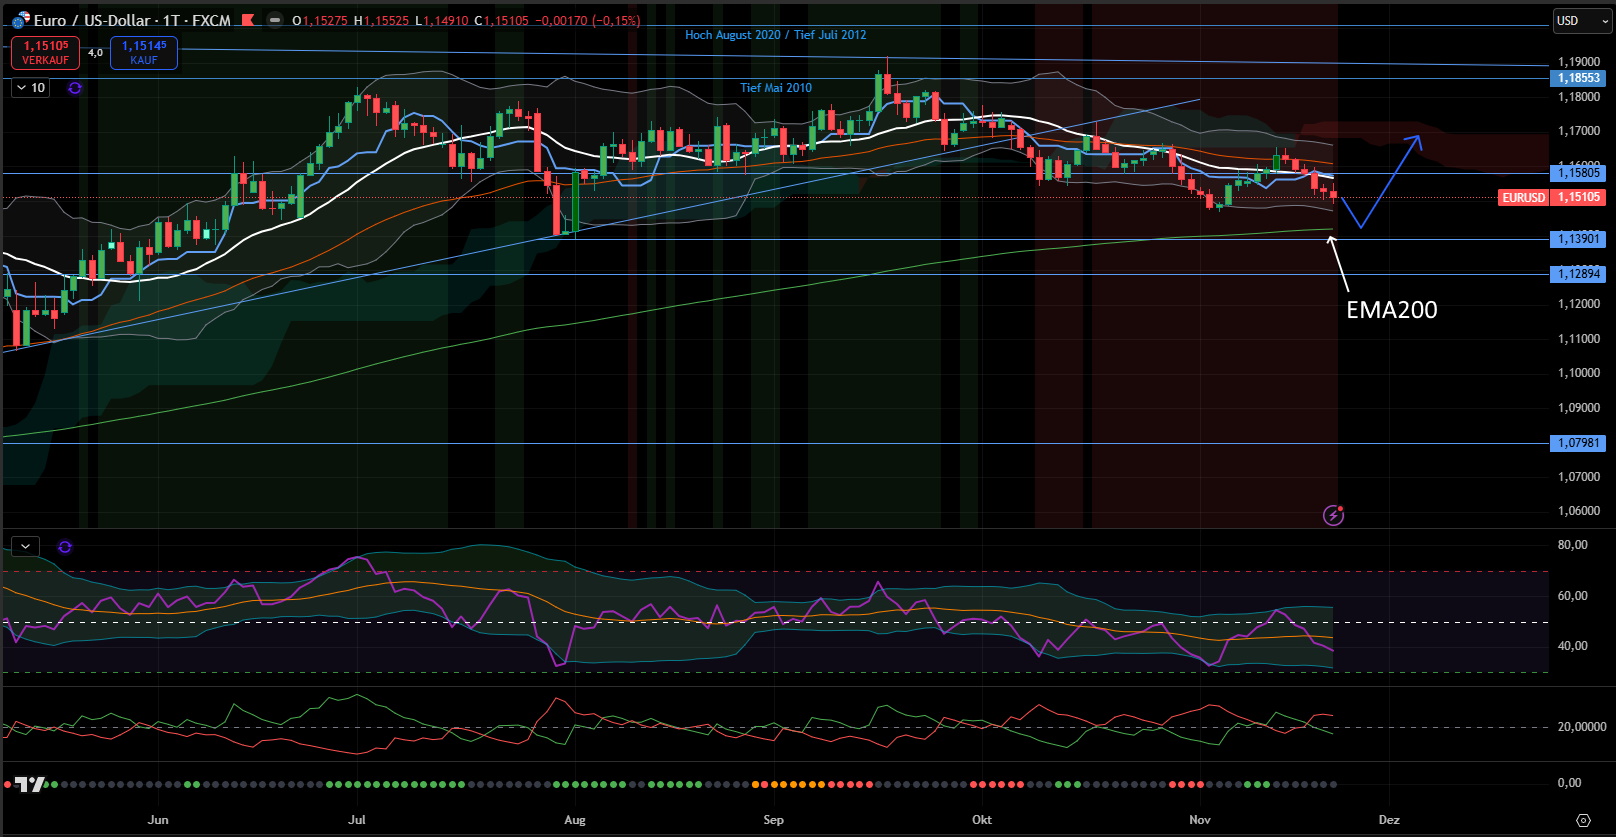Click the red VERKAUF sell button

tap(45, 53)
